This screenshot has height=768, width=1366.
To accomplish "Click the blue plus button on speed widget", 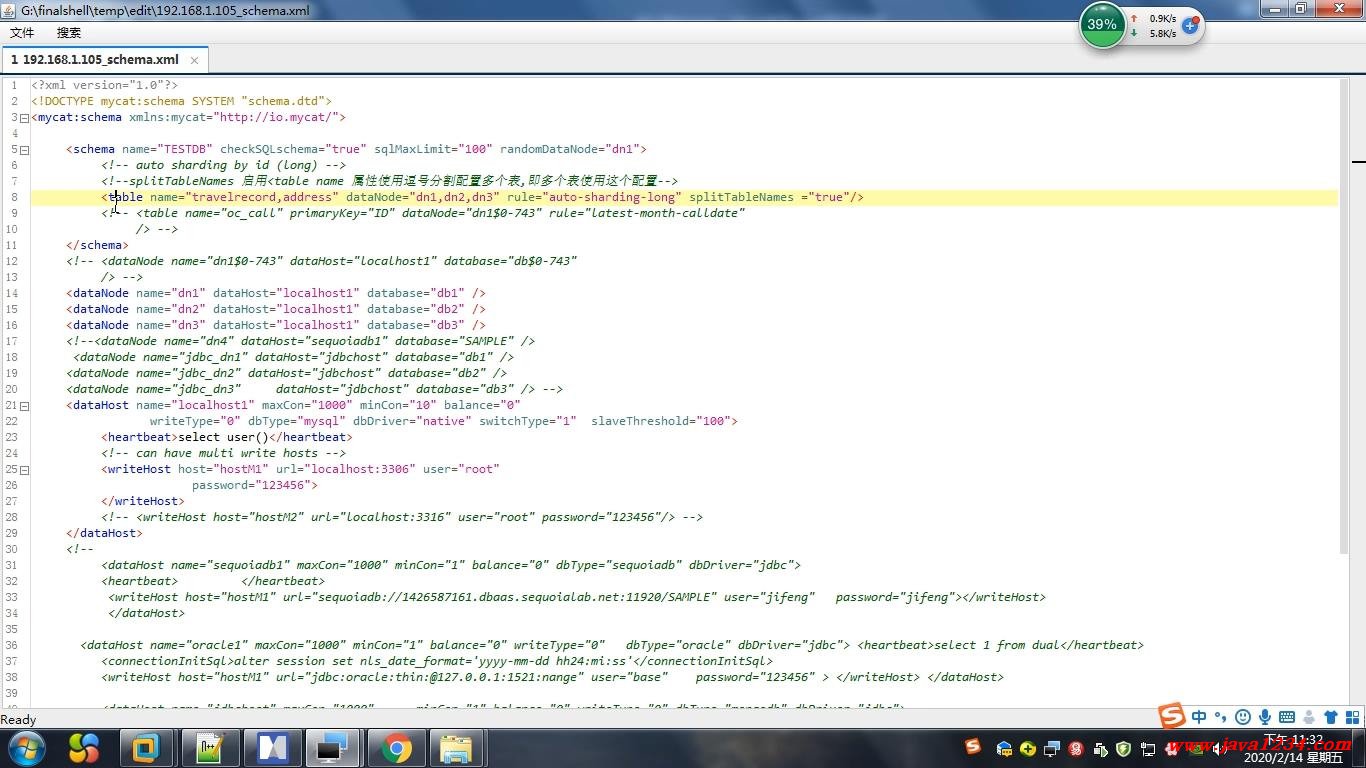I will tap(1190, 25).
